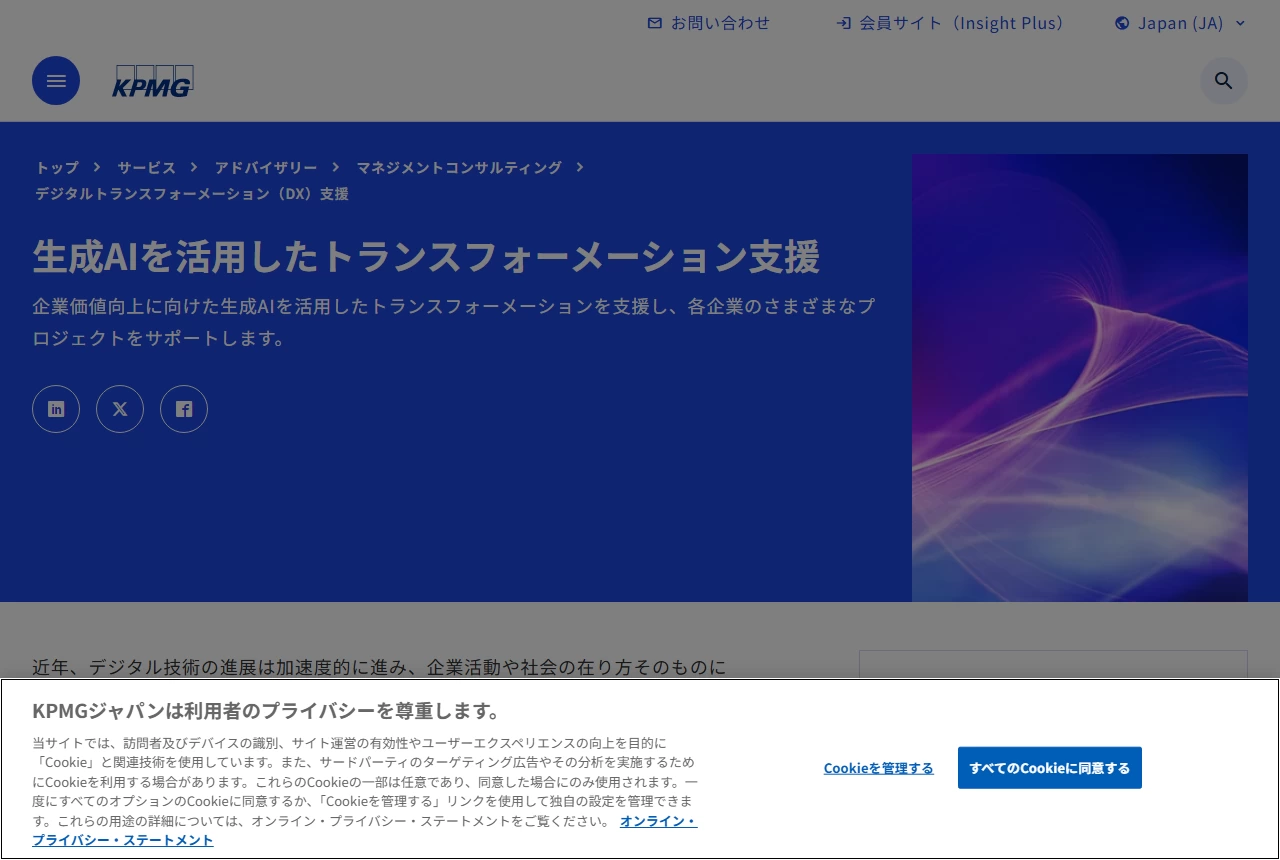Open the hamburger navigation menu
The height and width of the screenshot is (860, 1280).
56,81
